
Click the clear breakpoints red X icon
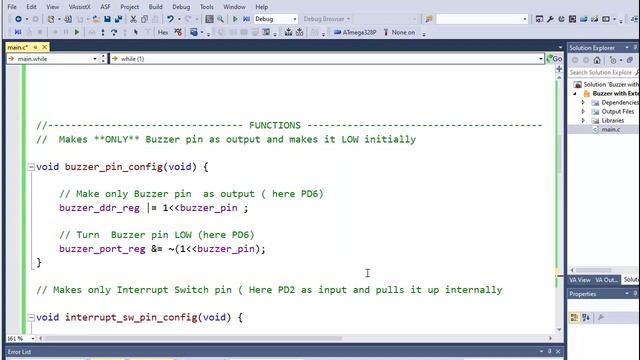click(178, 32)
